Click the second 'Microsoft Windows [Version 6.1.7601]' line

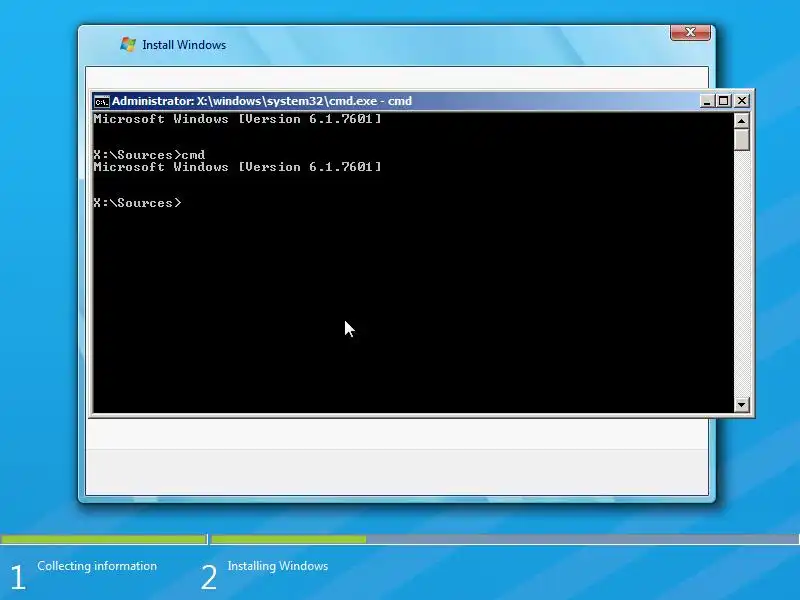pyautogui.click(x=238, y=167)
